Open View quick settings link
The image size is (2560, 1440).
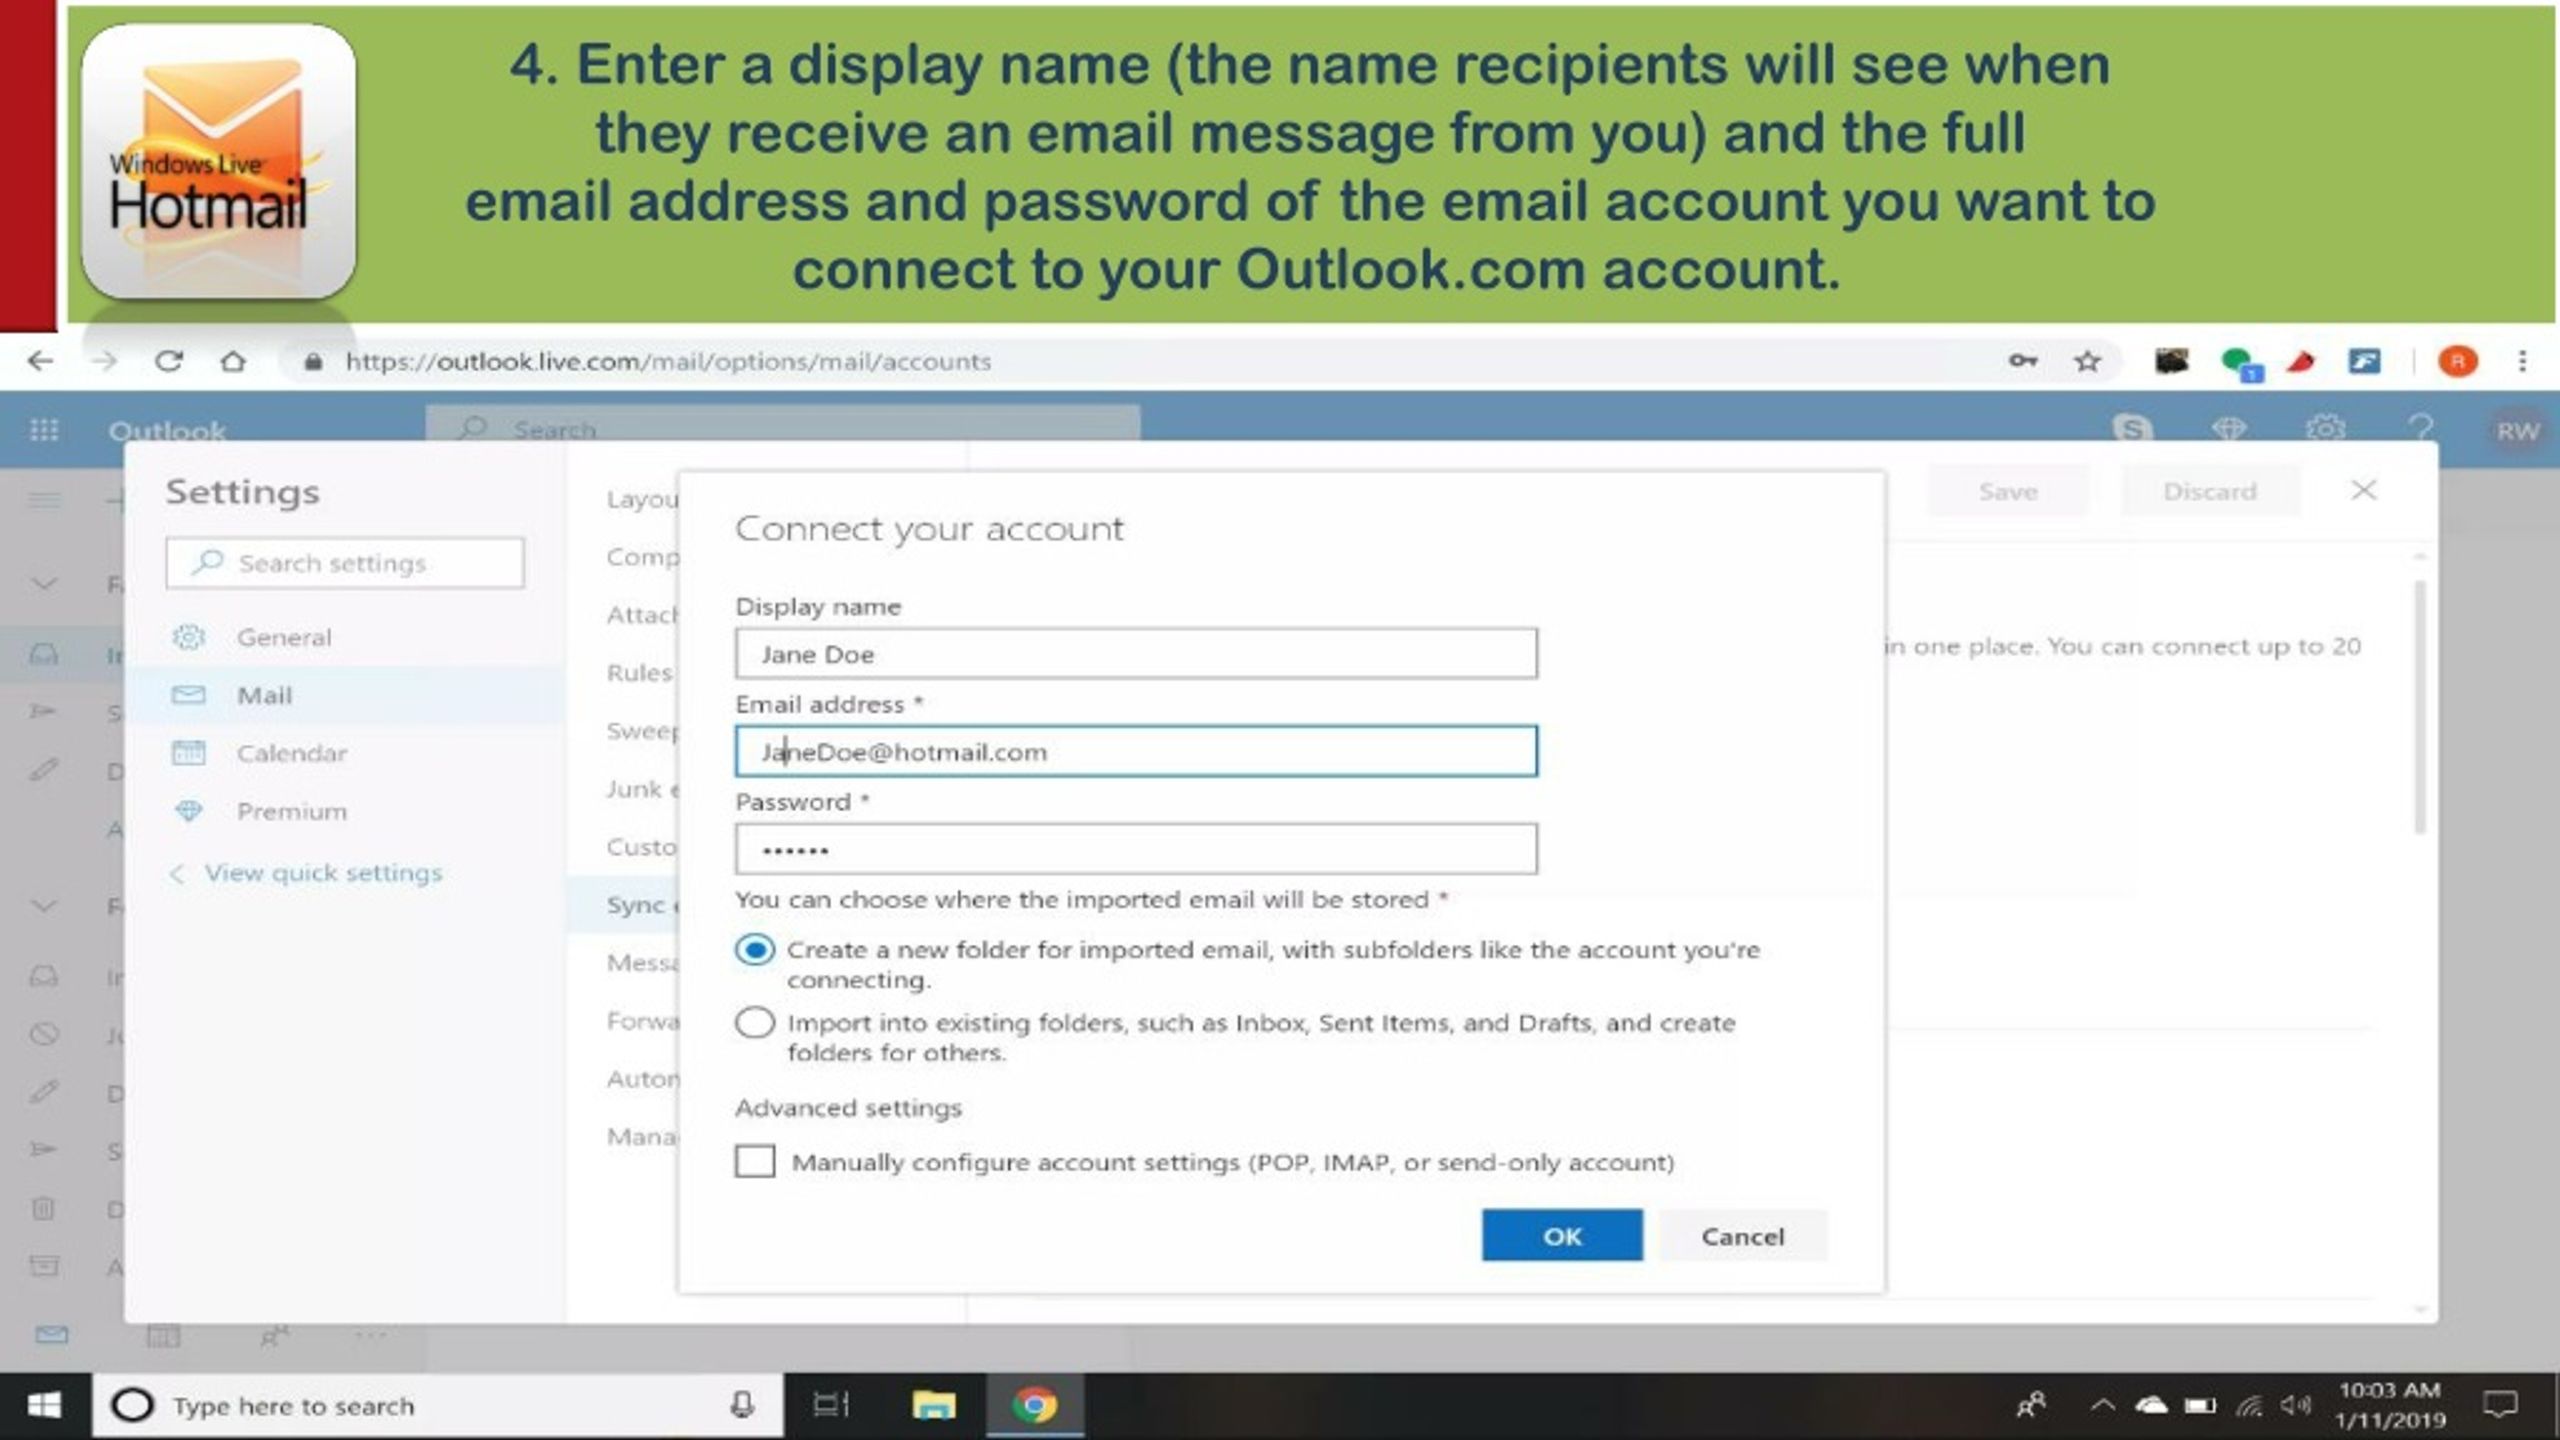pos(306,873)
